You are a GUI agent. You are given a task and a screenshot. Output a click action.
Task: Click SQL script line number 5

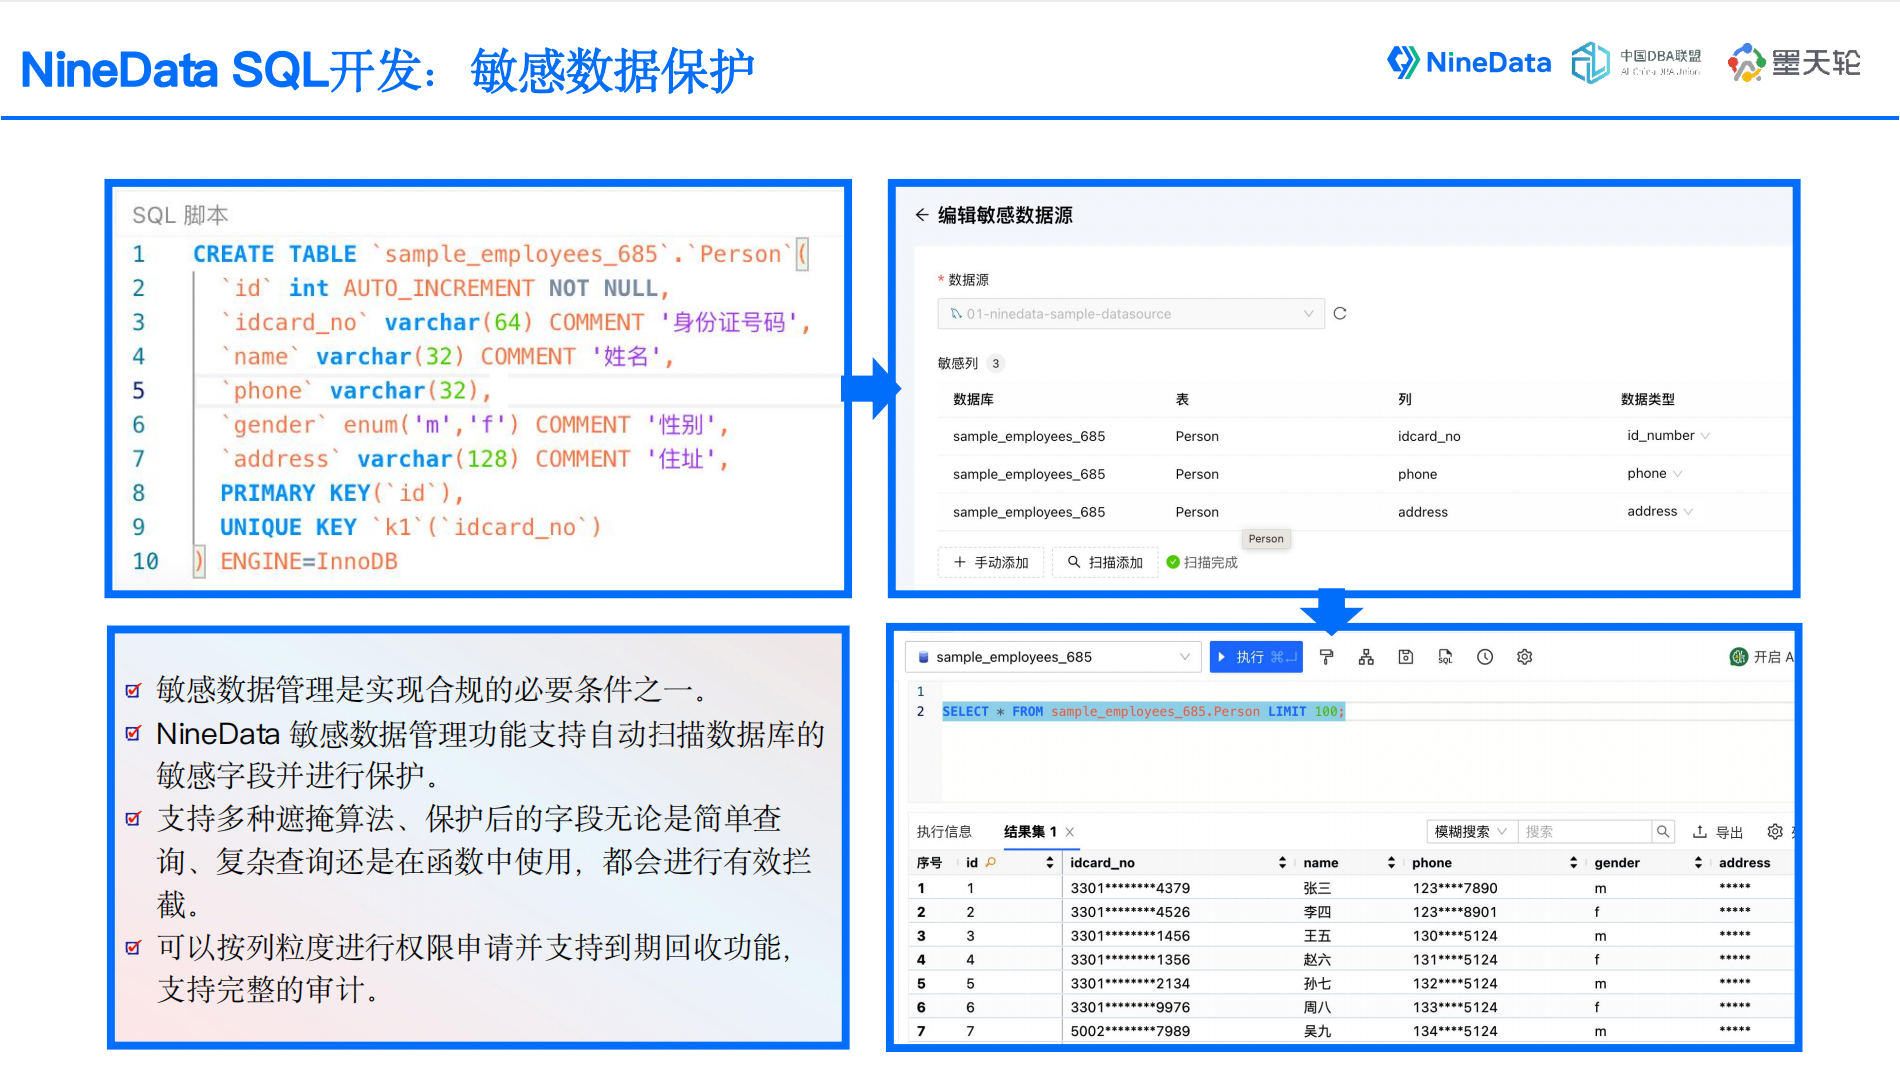[139, 391]
